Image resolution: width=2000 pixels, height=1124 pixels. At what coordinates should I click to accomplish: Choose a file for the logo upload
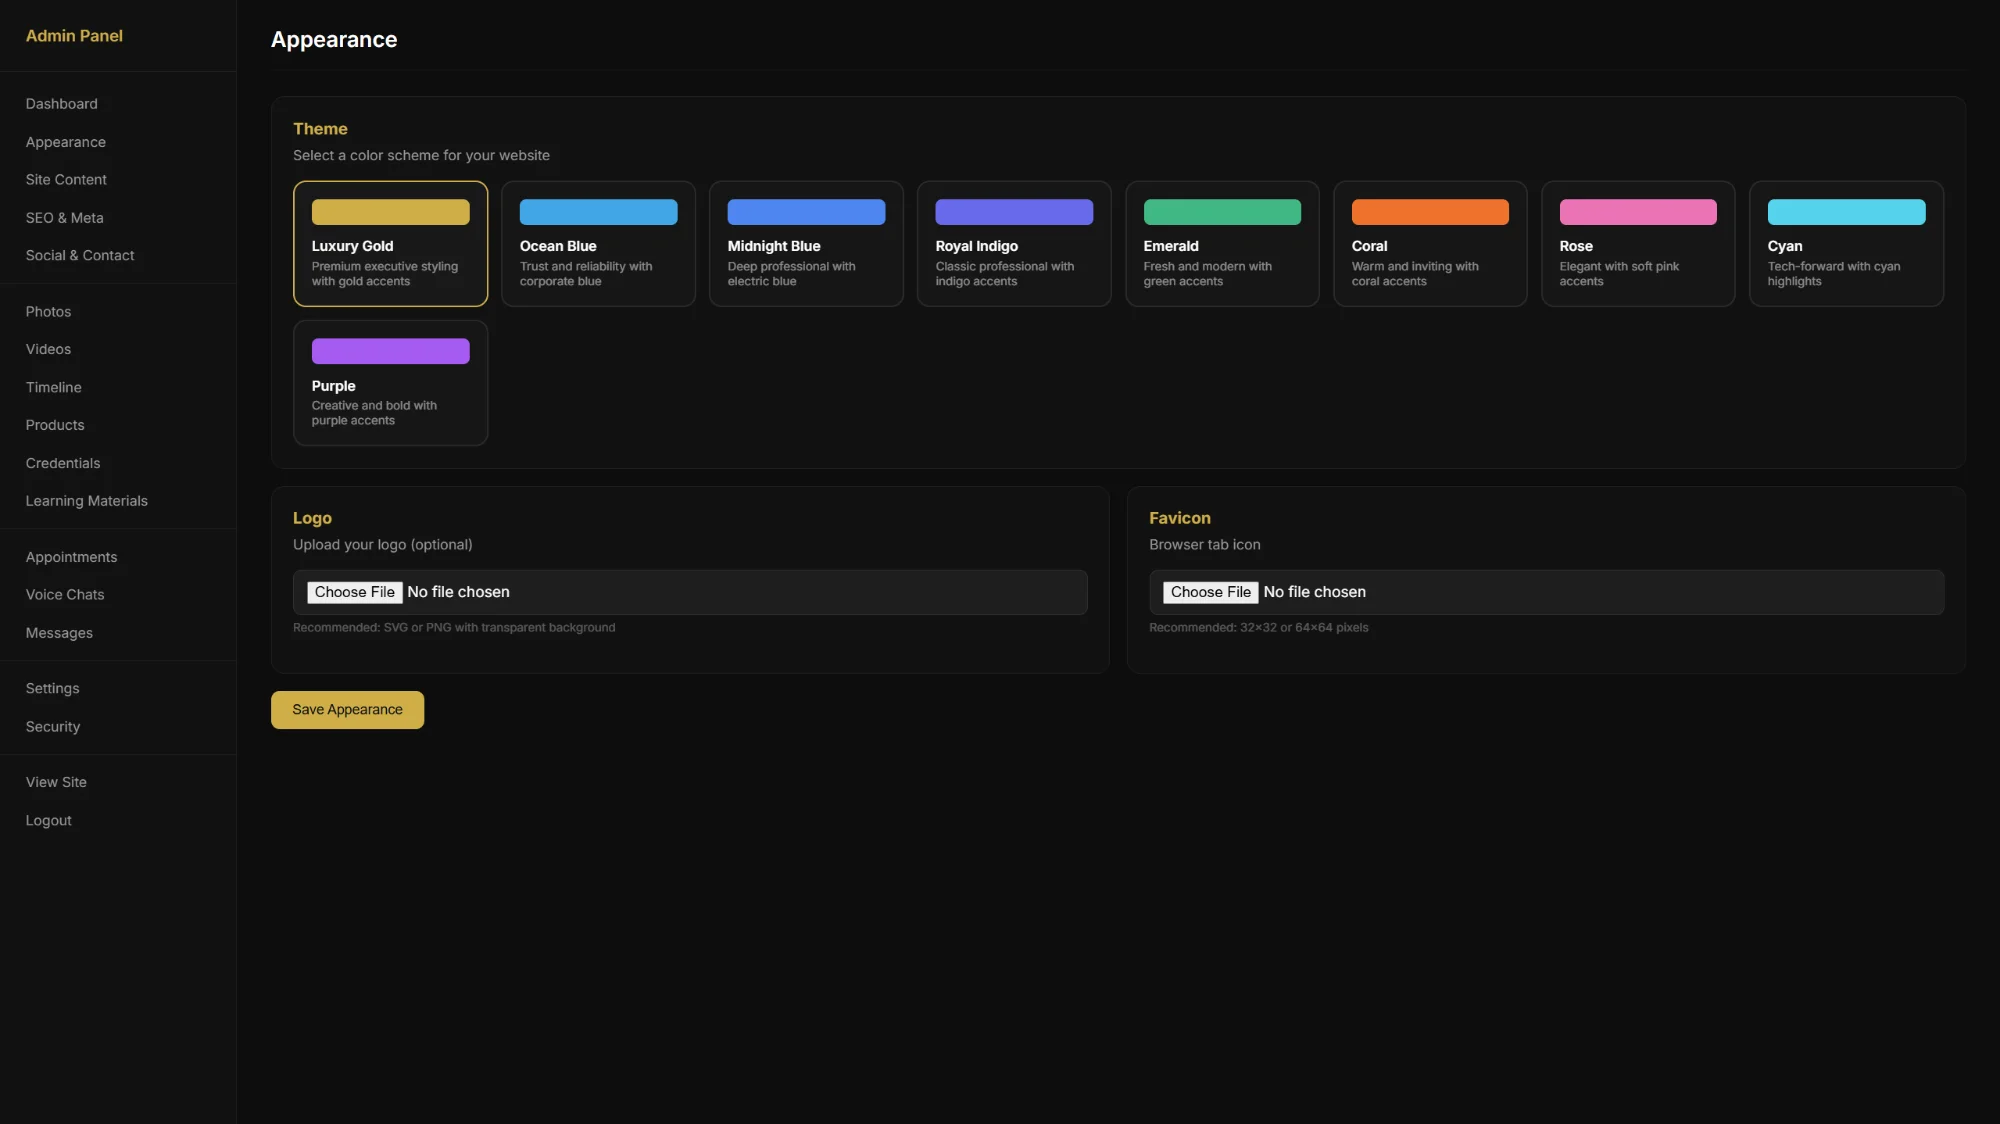(354, 592)
